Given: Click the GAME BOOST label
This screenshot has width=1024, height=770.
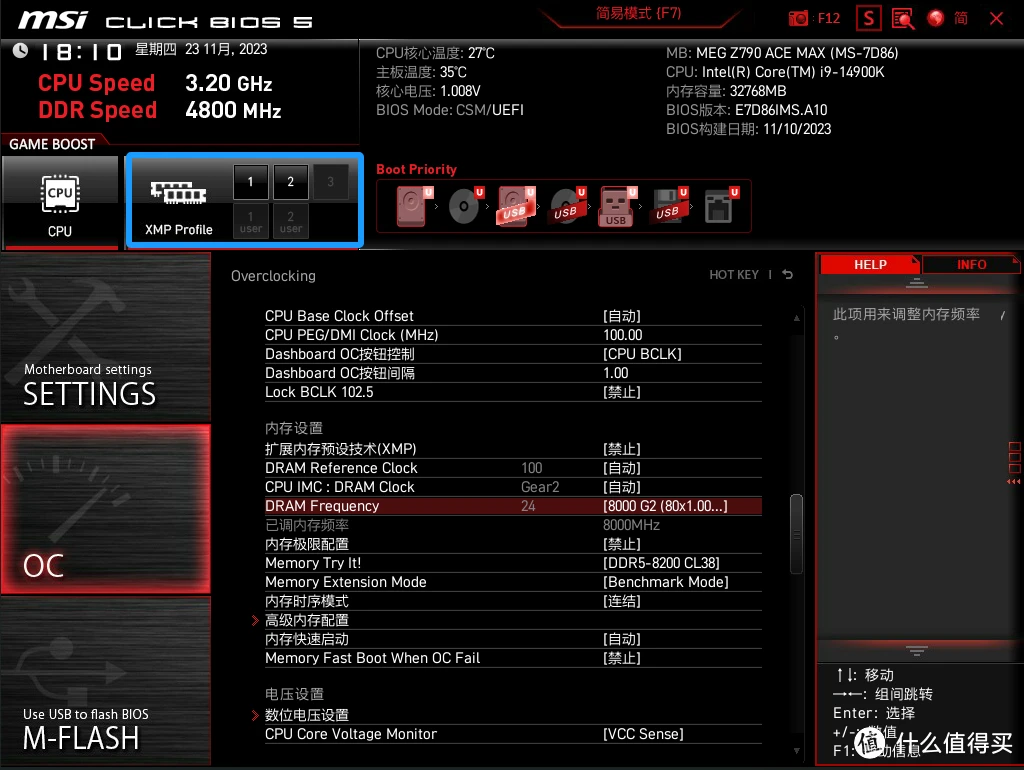Looking at the screenshot, I should (x=52, y=144).
